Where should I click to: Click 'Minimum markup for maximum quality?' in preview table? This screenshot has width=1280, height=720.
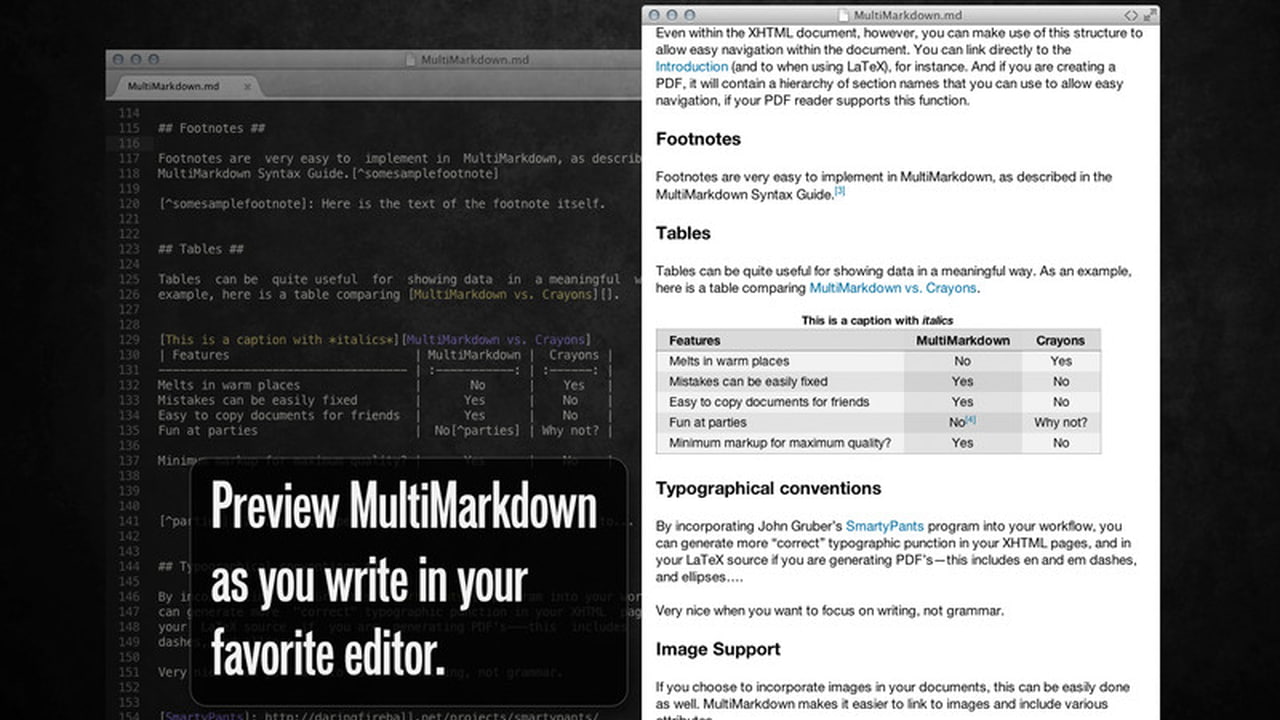tap(780, 443)
